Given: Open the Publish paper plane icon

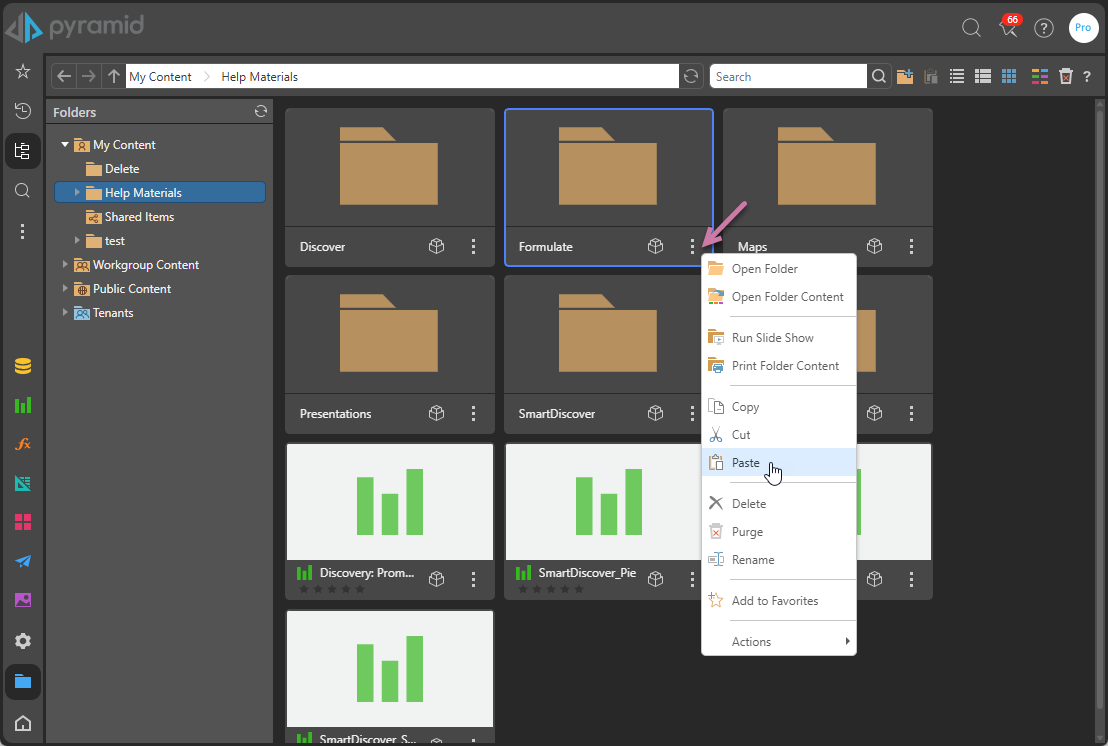Looking at the screenshot, I should 23,561.
